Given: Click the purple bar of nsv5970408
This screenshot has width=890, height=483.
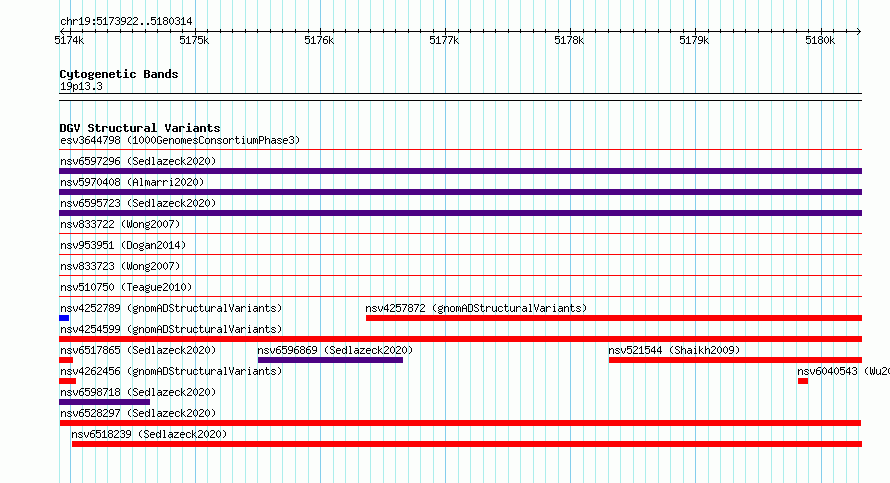Looking at the screenshot, I should (460, 192).
